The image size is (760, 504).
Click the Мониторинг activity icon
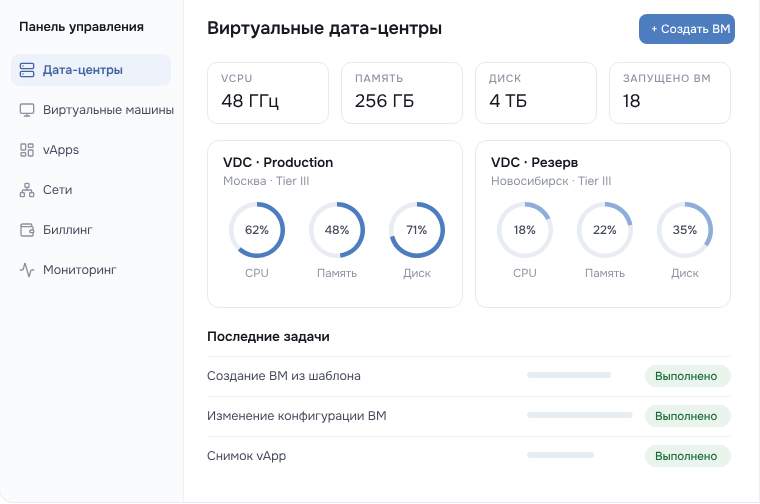tap(27, 270)
